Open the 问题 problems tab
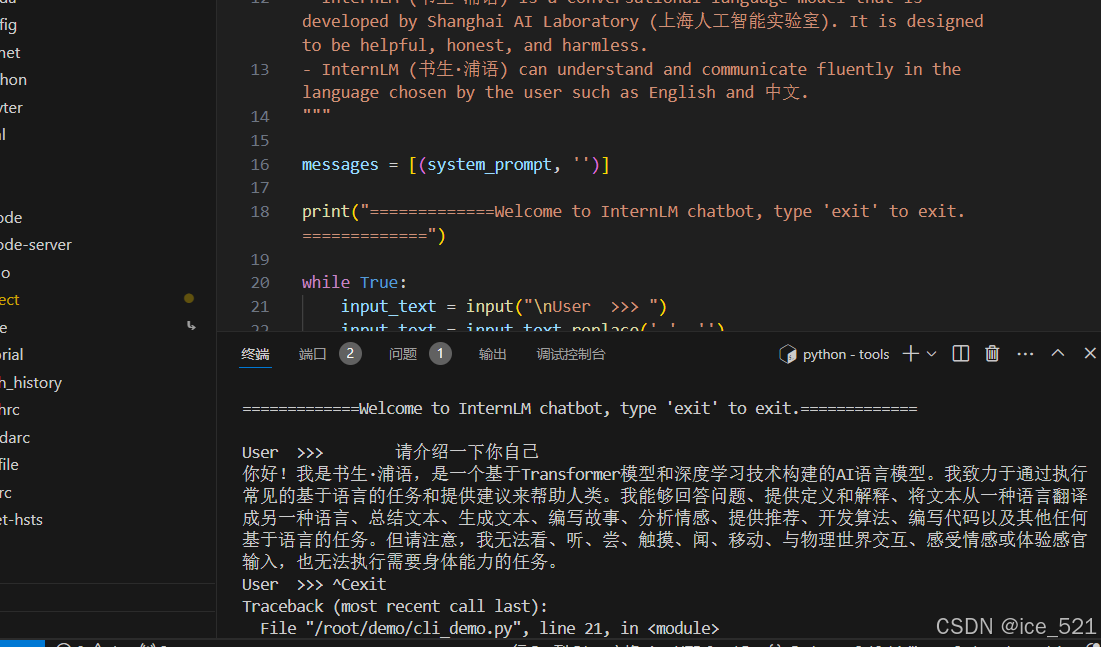This screenshot has width=1101, height=647. (x=403, y=354)
